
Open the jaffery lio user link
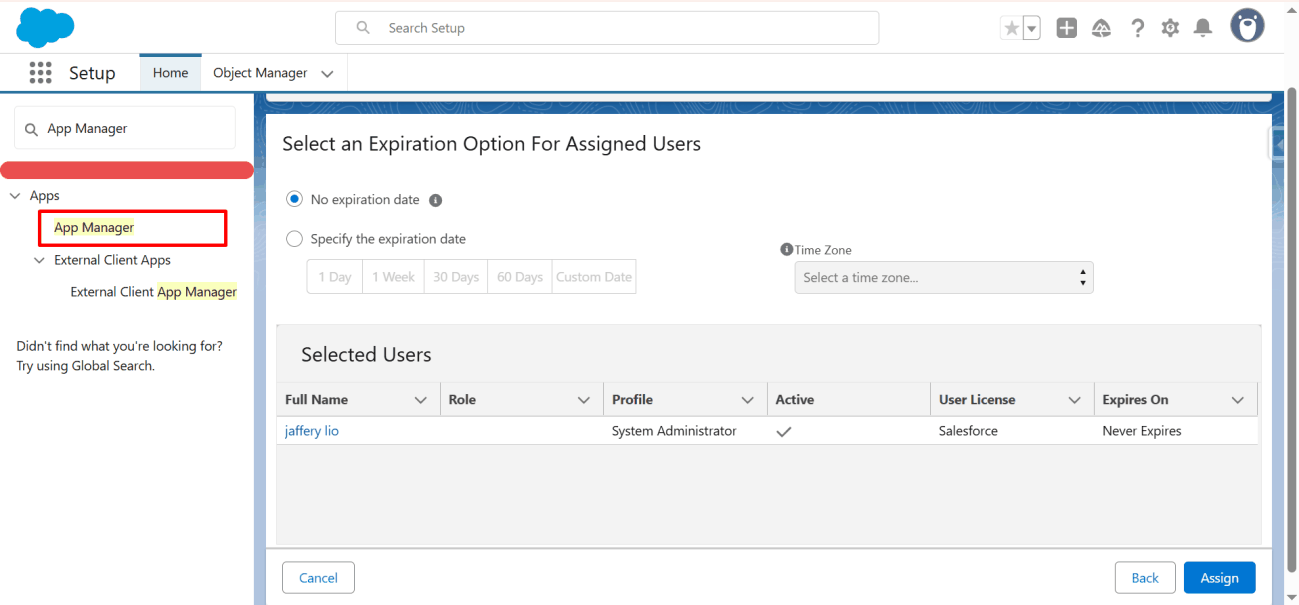point(312,431)
